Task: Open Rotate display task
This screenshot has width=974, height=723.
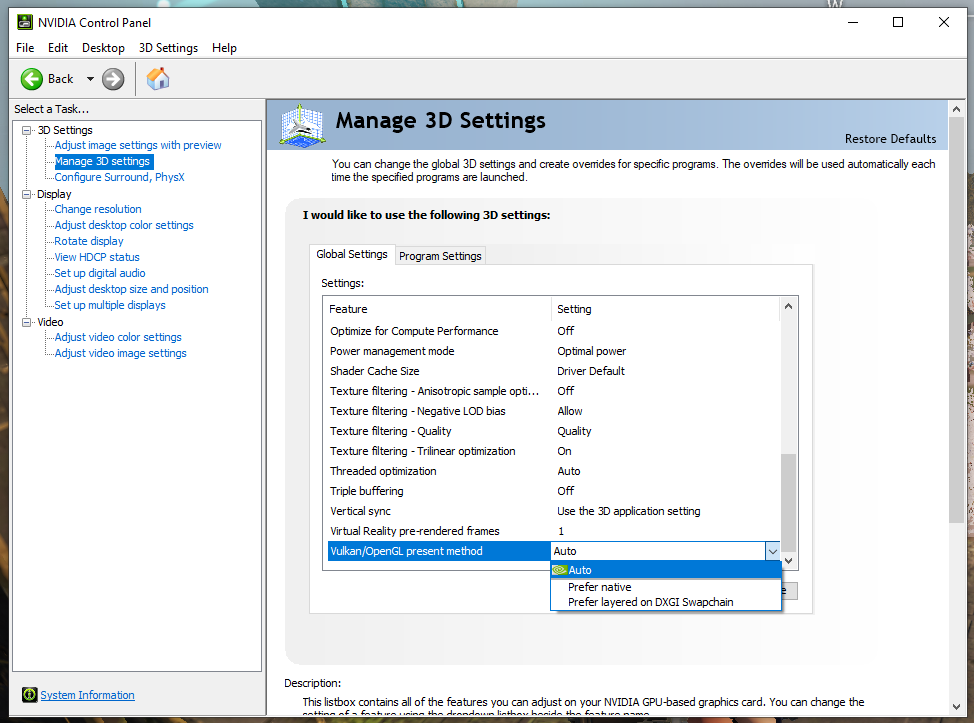Action: coord(89,241)
